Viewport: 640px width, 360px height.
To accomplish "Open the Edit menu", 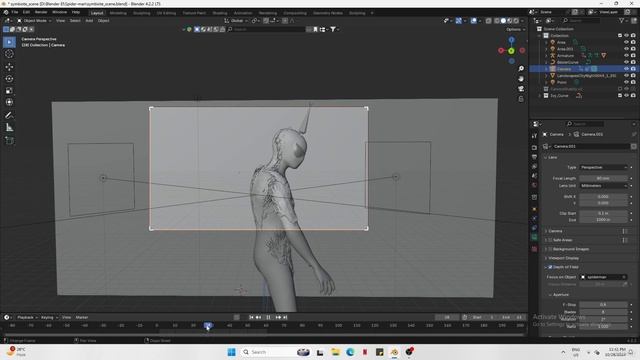I will click(26, 12).
